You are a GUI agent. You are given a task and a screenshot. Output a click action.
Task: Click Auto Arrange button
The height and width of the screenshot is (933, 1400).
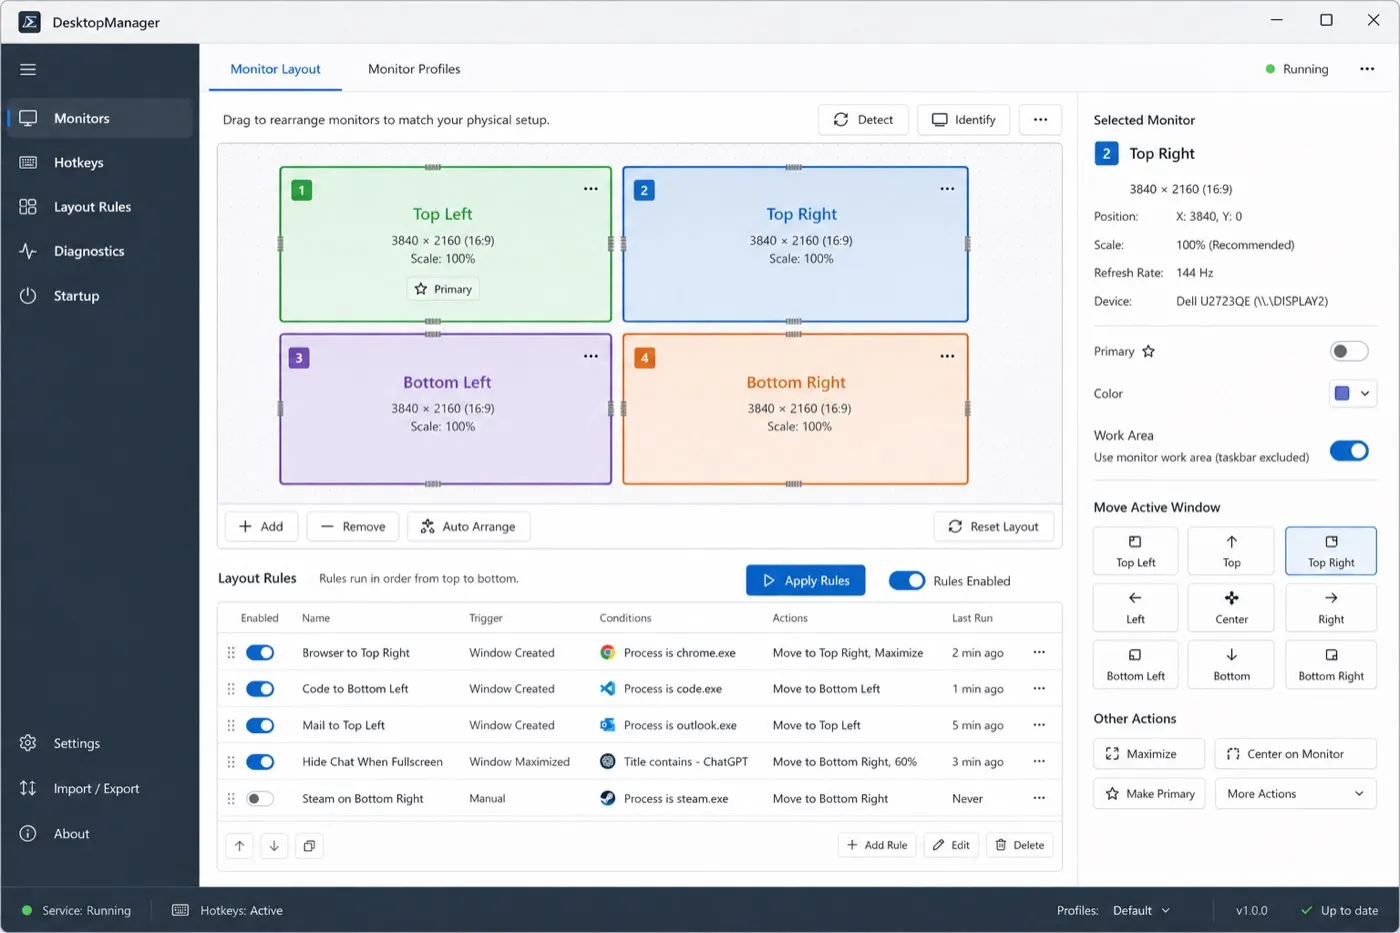tap(468, 527)
